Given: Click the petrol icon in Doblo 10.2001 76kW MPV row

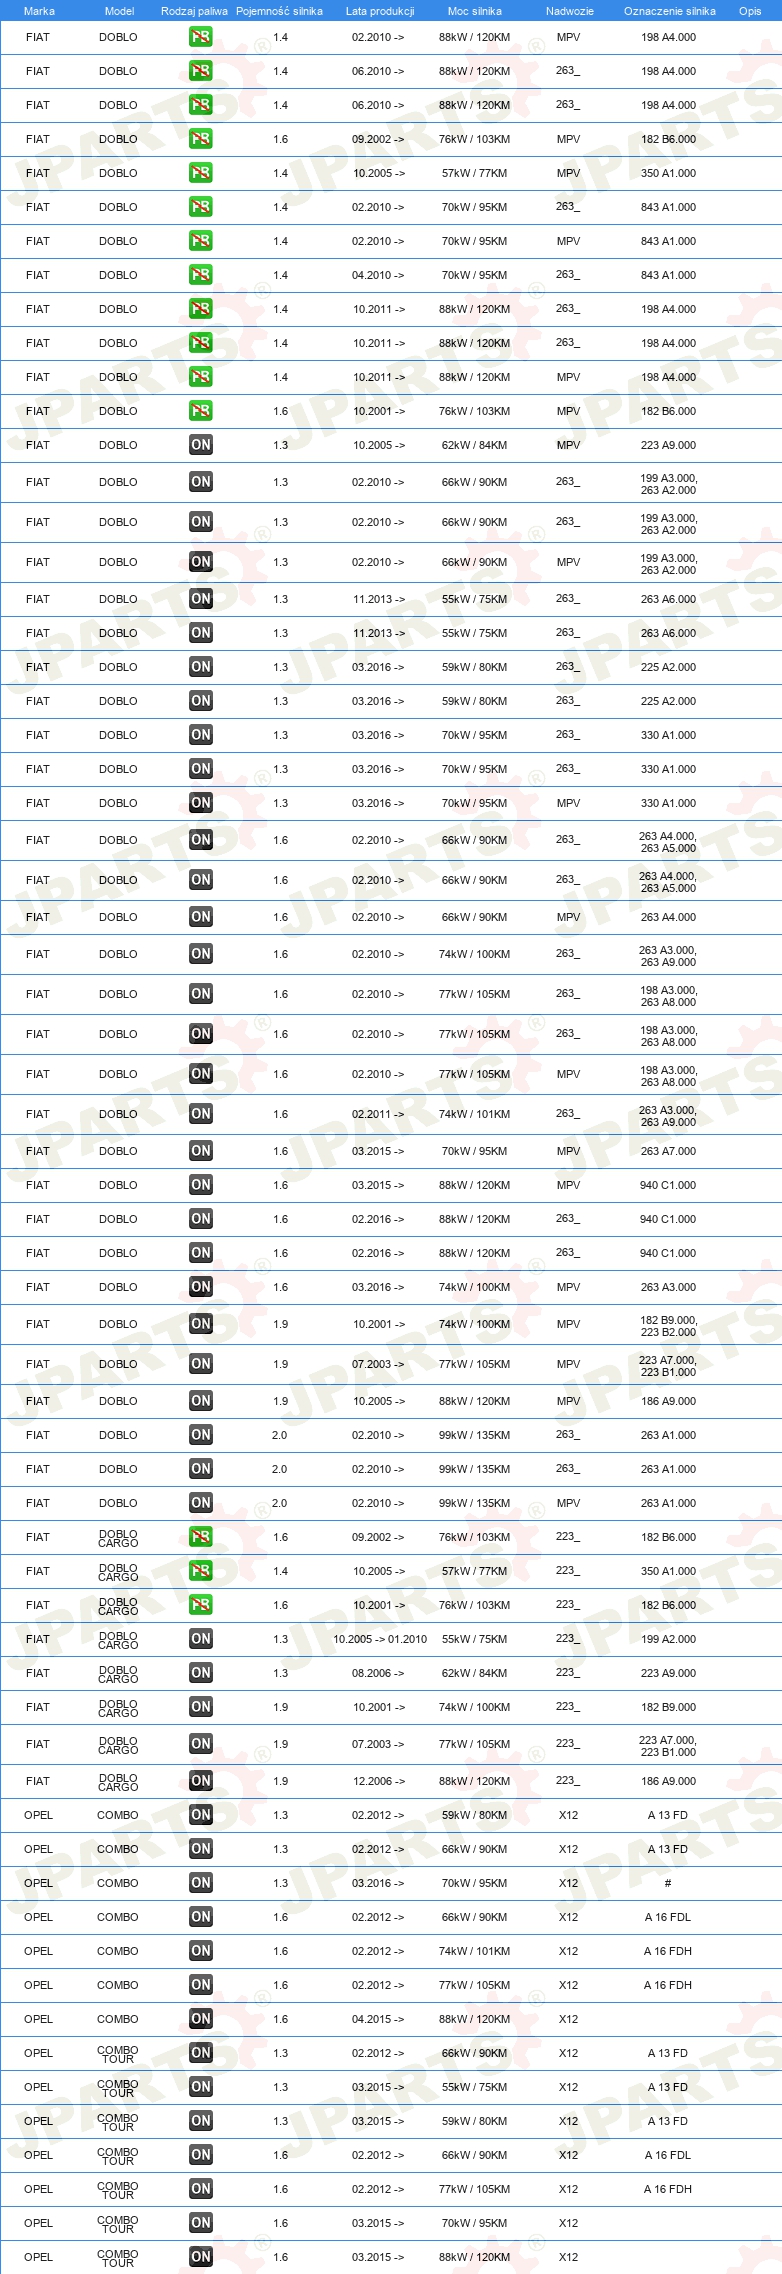Looking at the screenshot, I should (200, 411).
